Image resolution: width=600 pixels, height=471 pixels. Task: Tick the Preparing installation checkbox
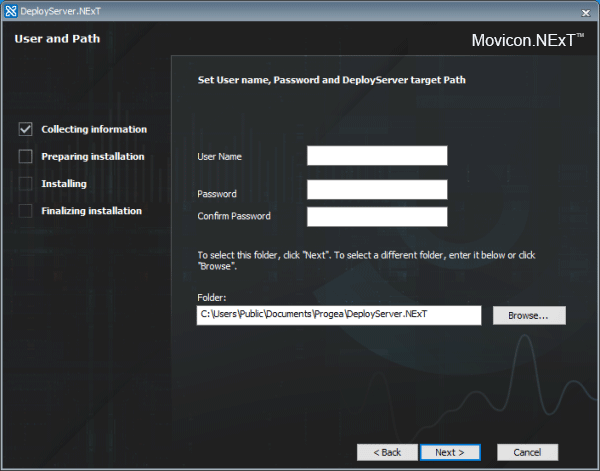point(26,157)
